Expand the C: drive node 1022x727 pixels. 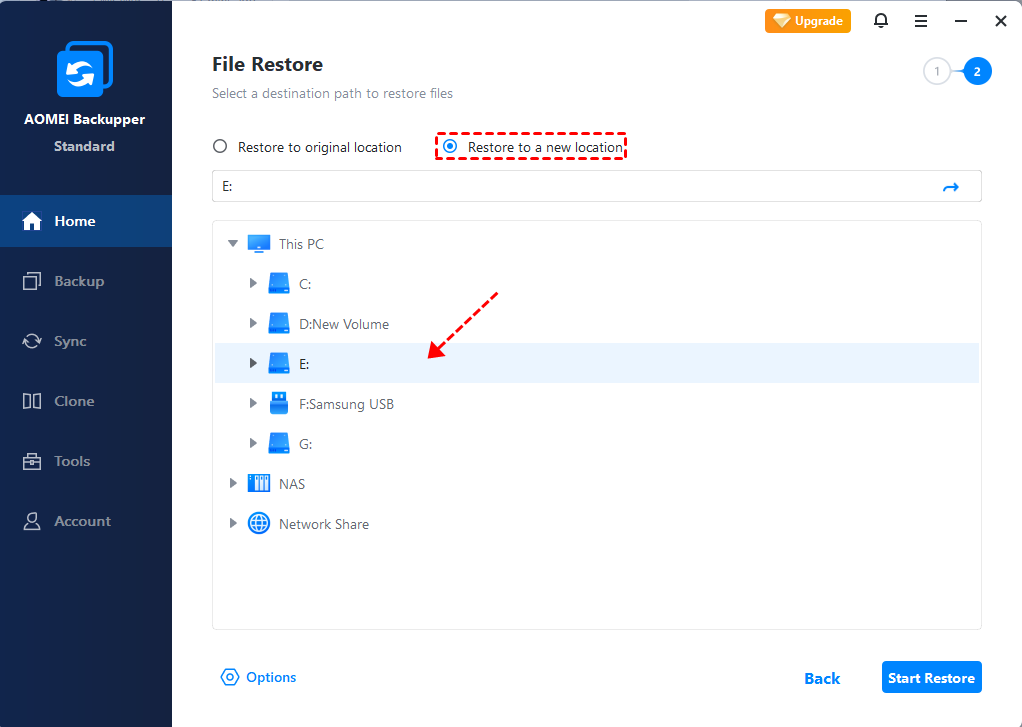pos(253,284)
